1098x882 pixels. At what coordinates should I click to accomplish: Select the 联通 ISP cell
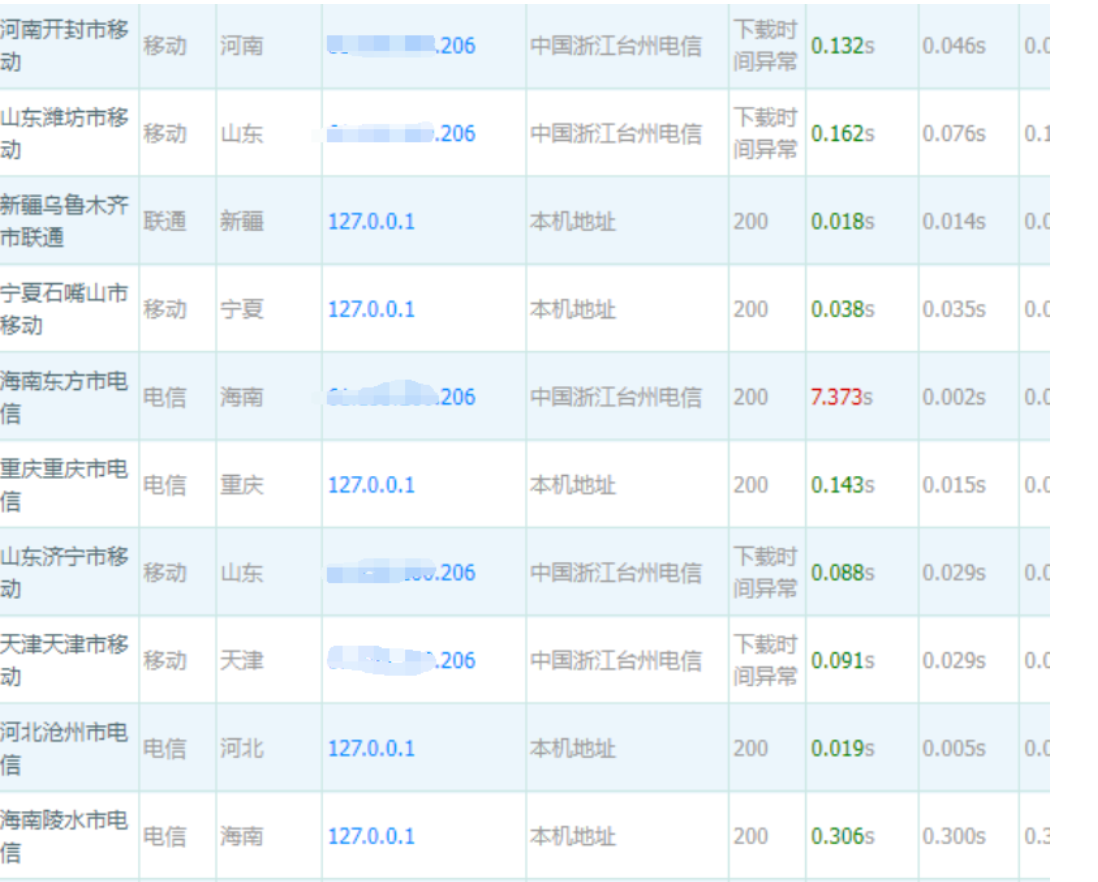164,221
